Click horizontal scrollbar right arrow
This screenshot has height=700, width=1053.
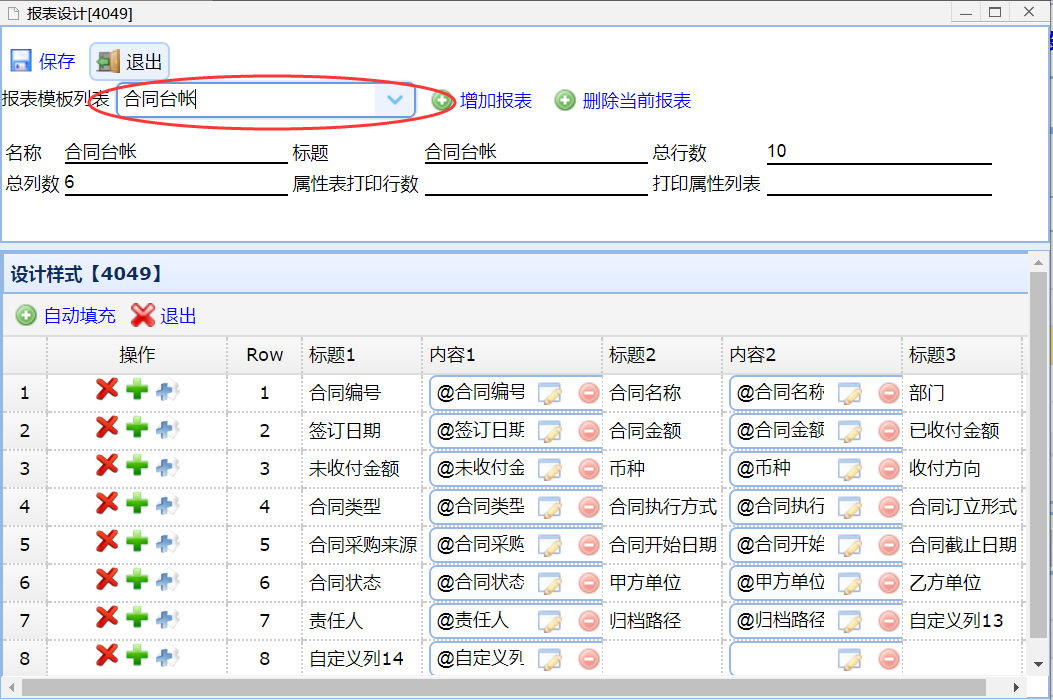[x=1016, y=687]
